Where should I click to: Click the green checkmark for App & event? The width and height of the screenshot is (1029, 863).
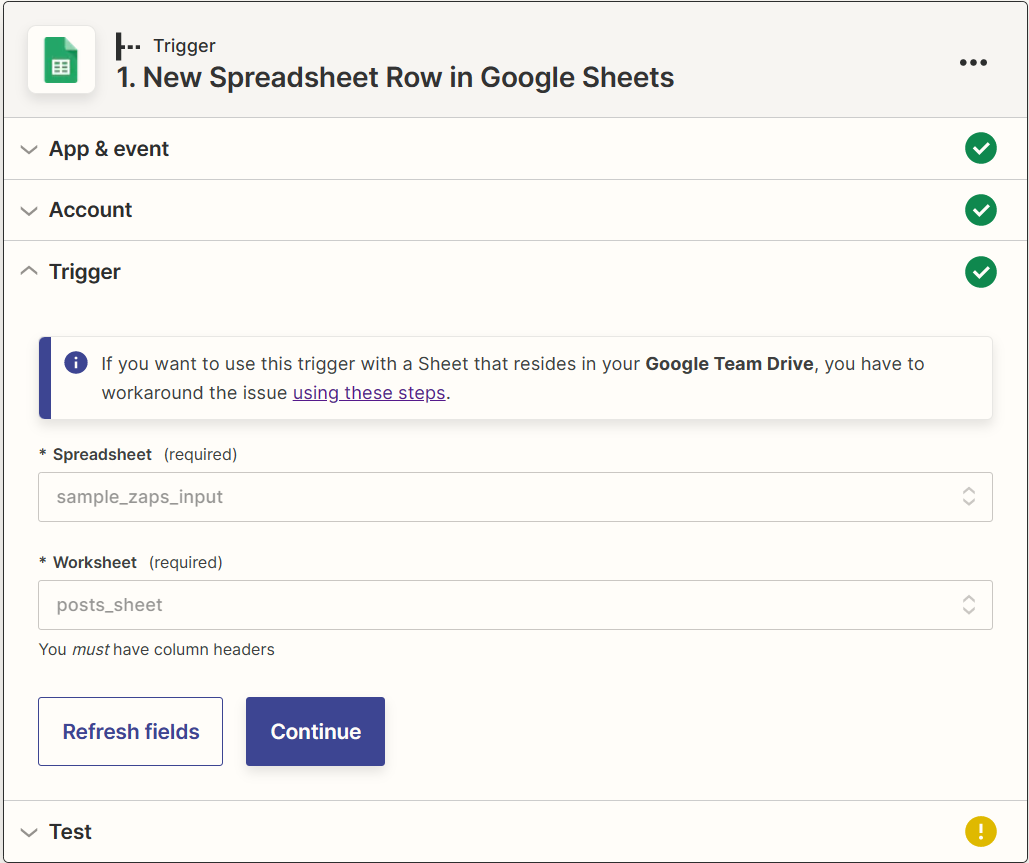point(980,149)
